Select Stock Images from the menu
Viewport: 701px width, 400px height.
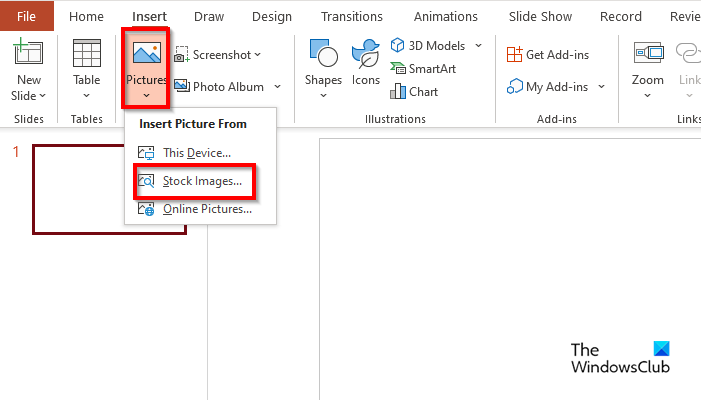201,181
